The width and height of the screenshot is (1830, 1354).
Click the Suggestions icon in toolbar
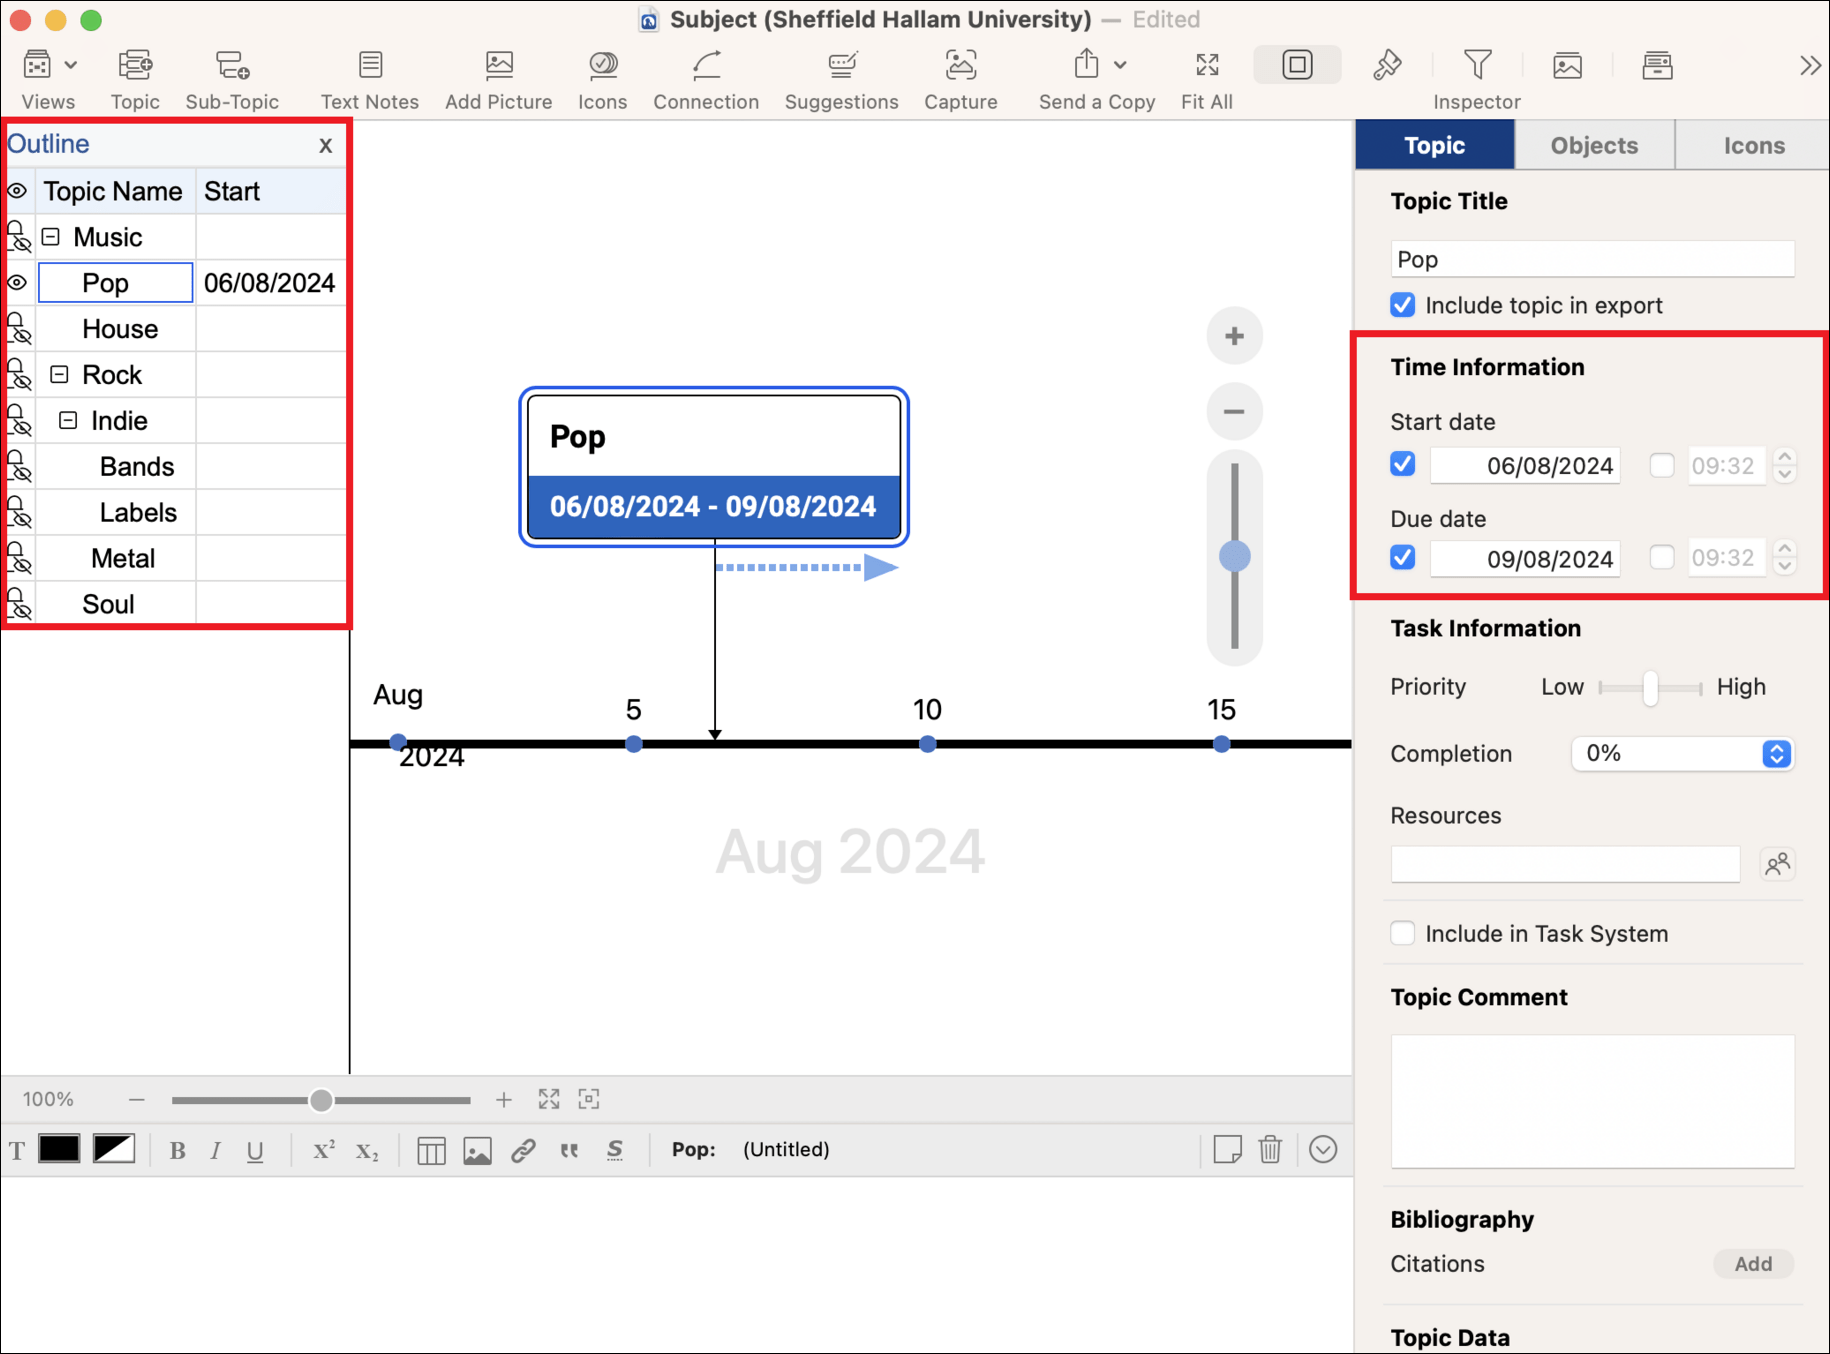841,66
